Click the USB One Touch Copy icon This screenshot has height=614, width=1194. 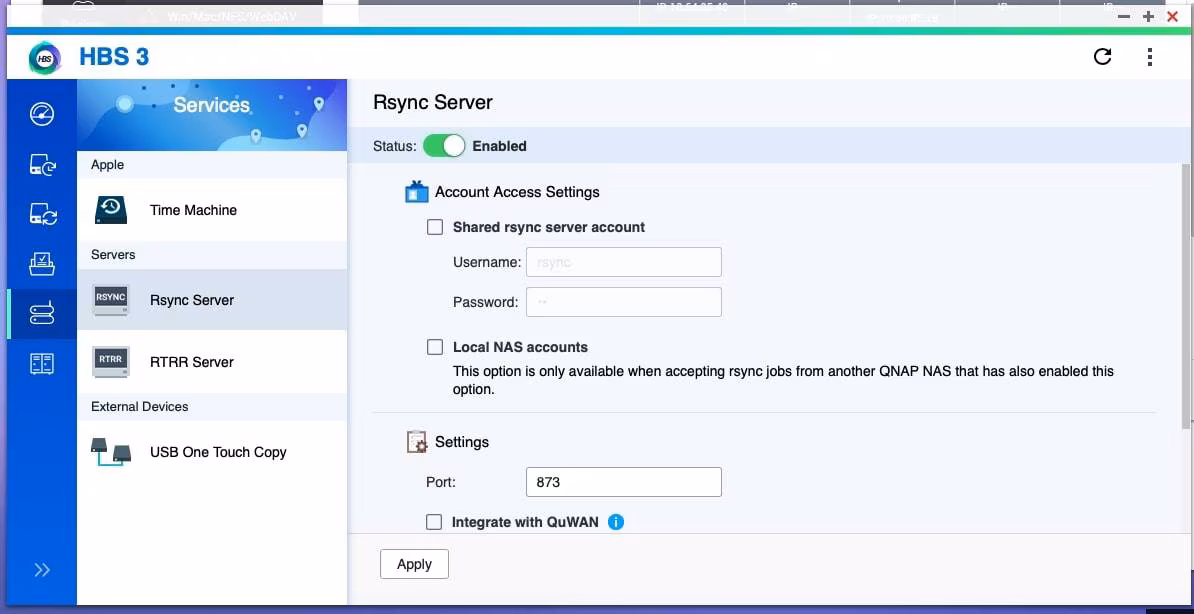point(110,452)
